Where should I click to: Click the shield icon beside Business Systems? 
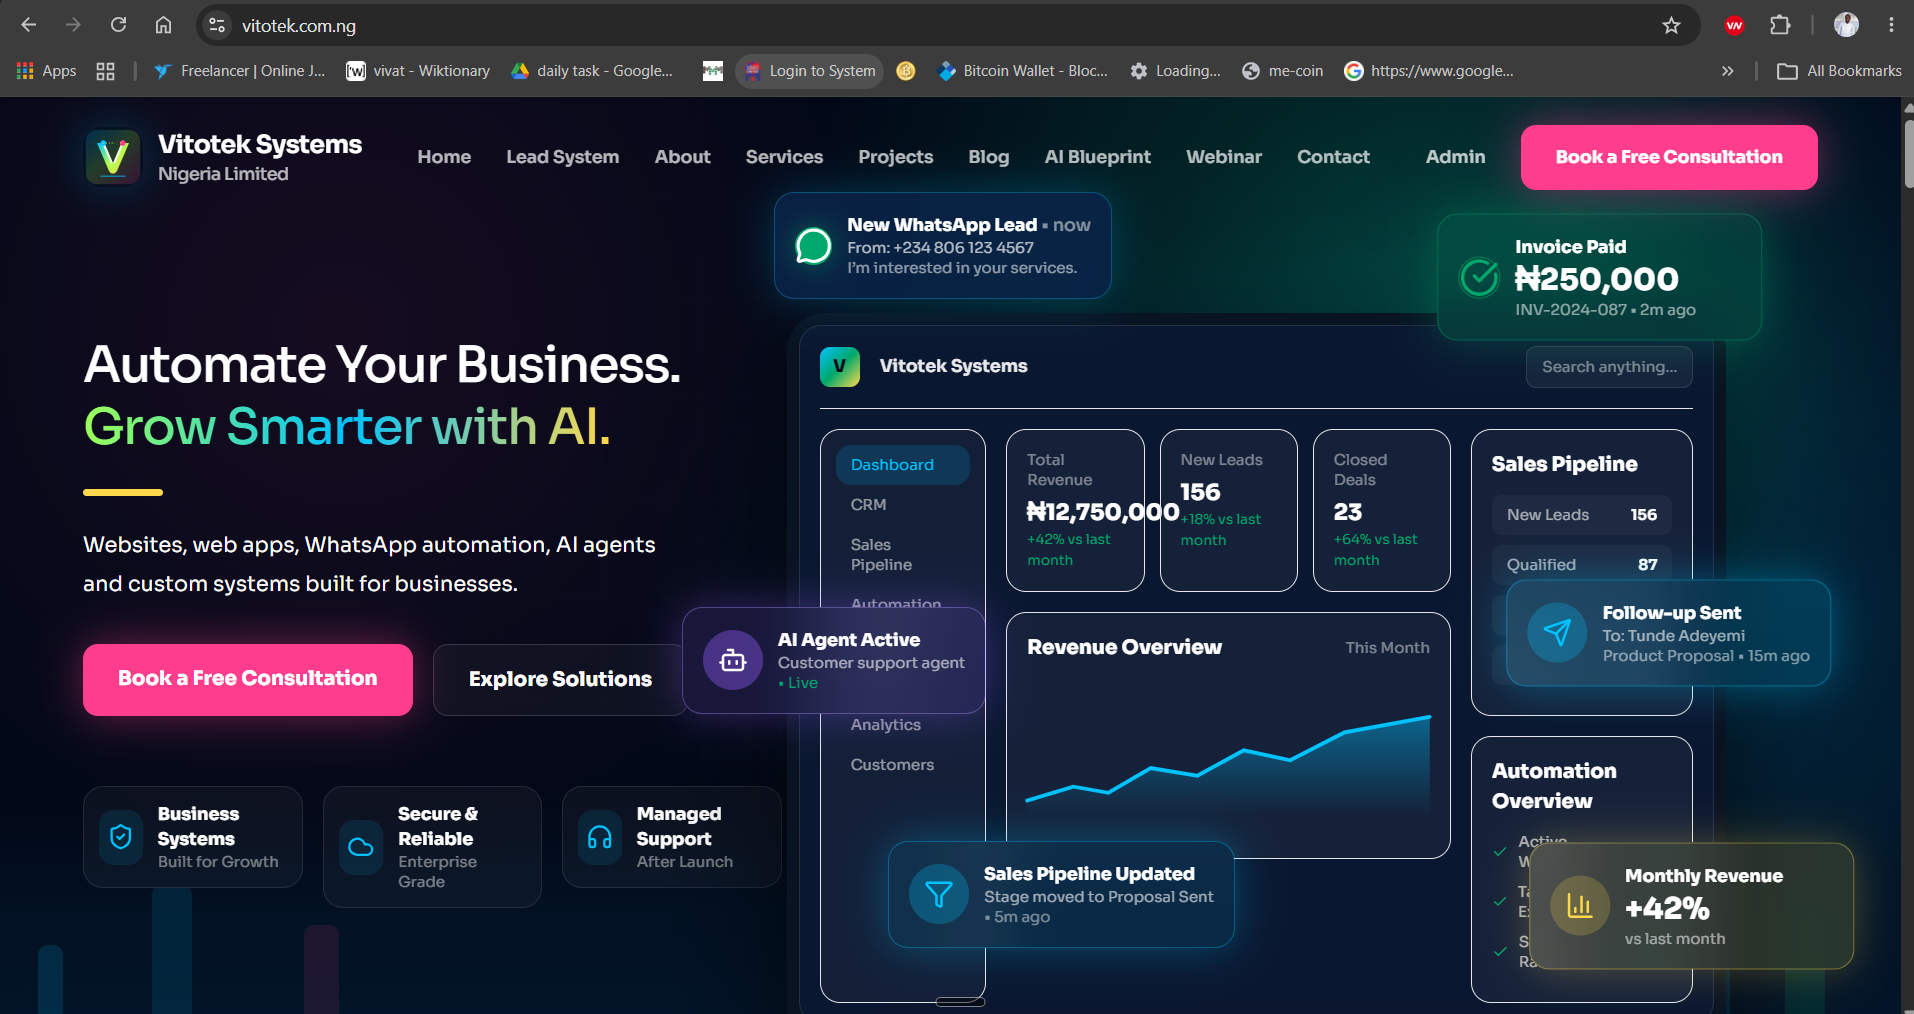click(x=121, y=837)
